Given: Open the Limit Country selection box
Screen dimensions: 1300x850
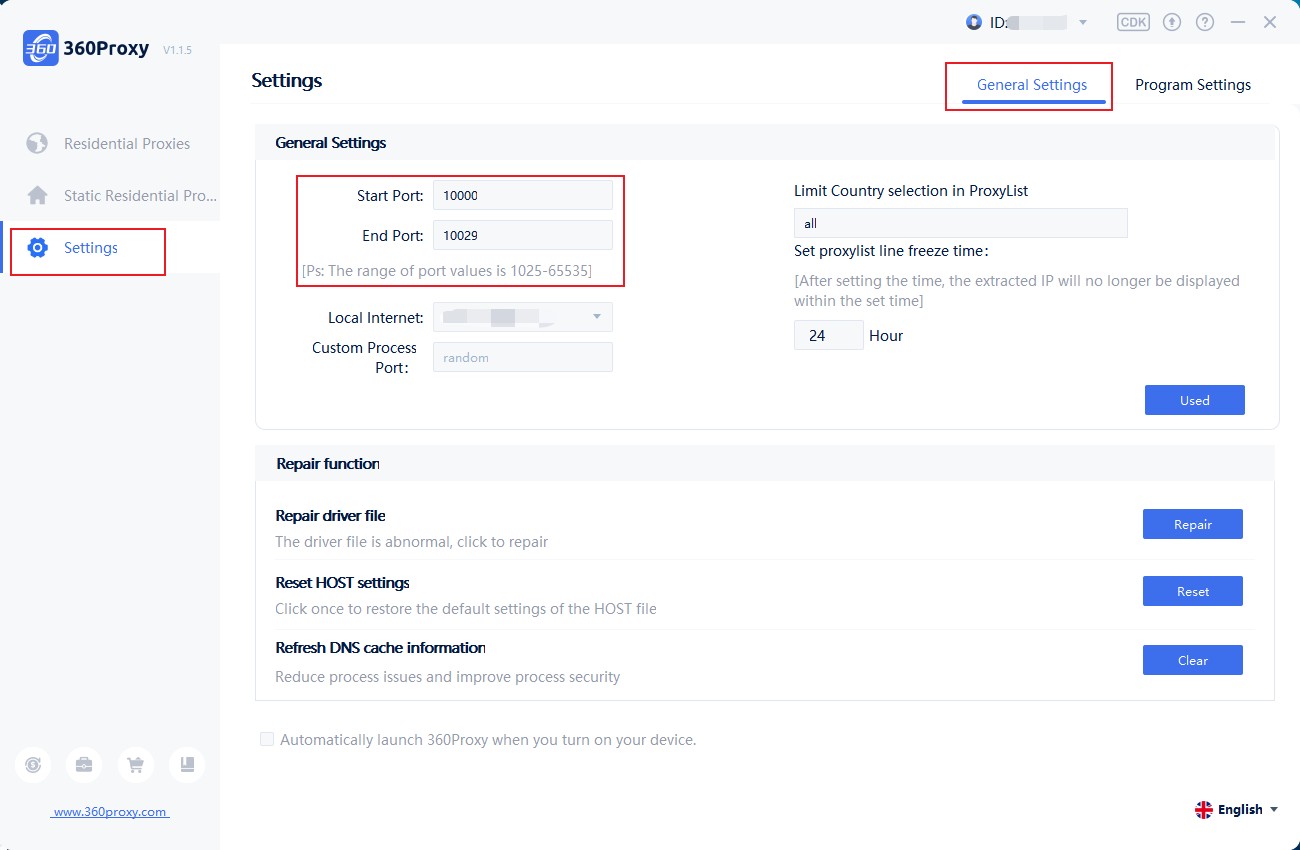Looking at the screenshot, I should [961, 223].
